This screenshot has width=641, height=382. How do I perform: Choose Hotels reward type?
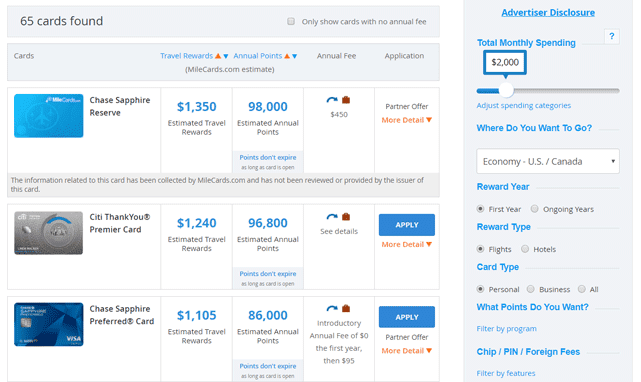tap(525, 249)
